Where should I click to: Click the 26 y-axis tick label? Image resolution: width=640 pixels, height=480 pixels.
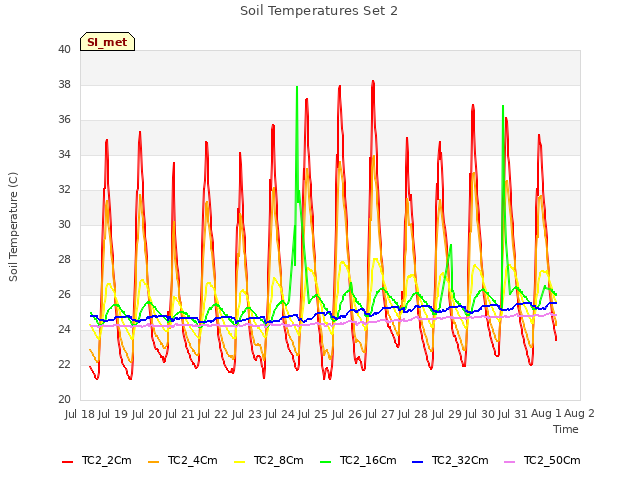(64, 295)
